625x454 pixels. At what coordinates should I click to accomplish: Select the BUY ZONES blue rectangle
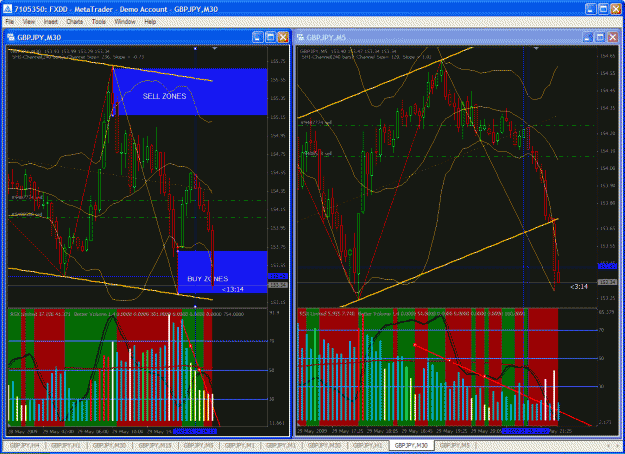pyautogui.click(x=222, y=272)
